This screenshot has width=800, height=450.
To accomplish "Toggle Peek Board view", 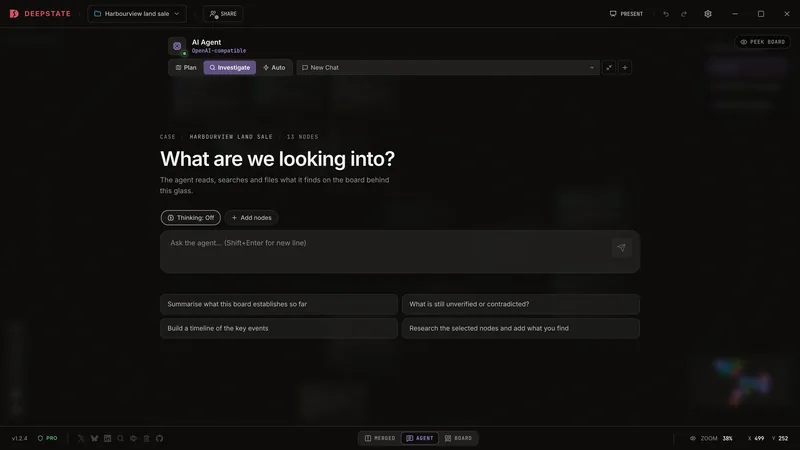I will [763, 42].
